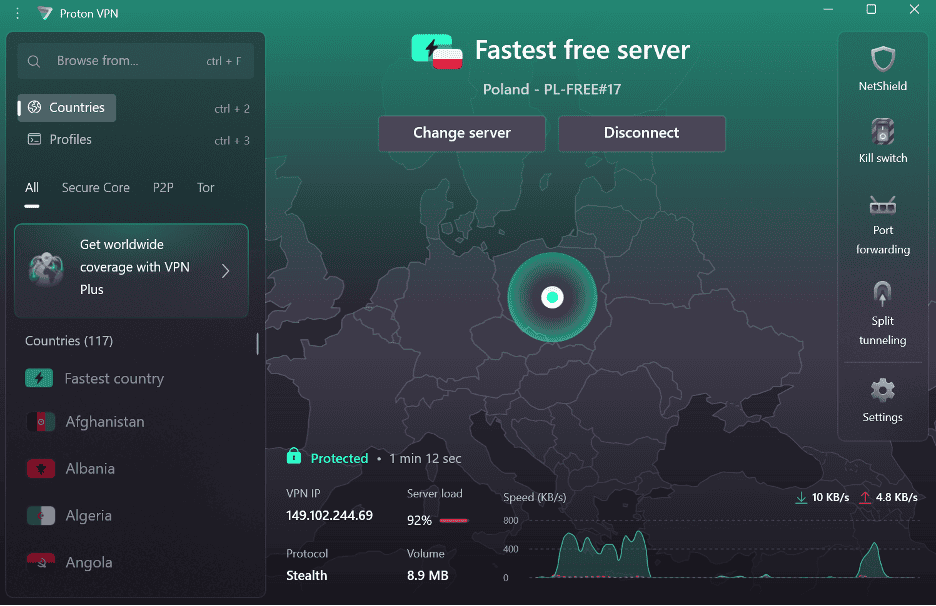Click the 92% server load indicator bar
Image resolution: width=936 pixels, height=606 pixels.
(x=453, y=520)
